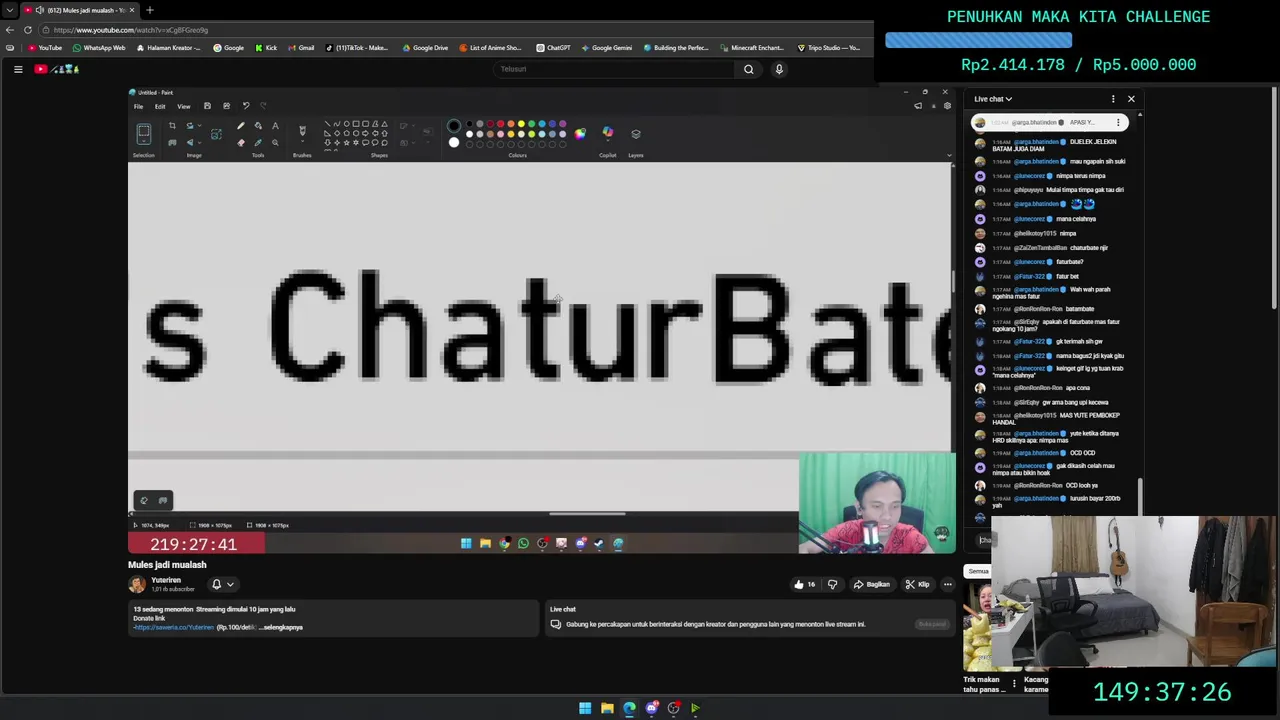Open Gmail bookmark
The height and width of the screenshot is (720, 1280).
click(x=301, y=48)
